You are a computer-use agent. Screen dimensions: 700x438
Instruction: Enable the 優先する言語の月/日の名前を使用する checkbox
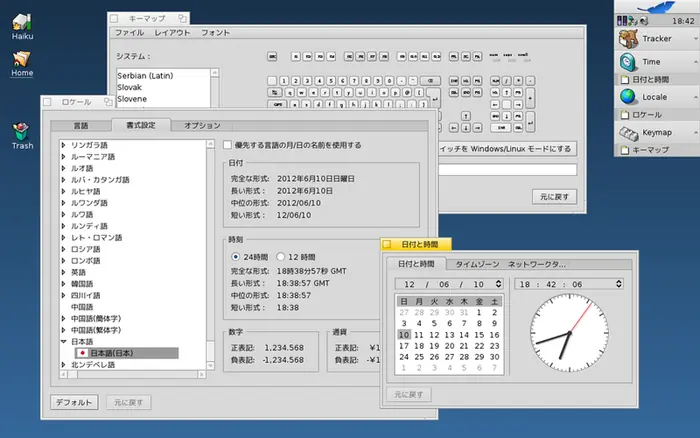coord(227,145)
